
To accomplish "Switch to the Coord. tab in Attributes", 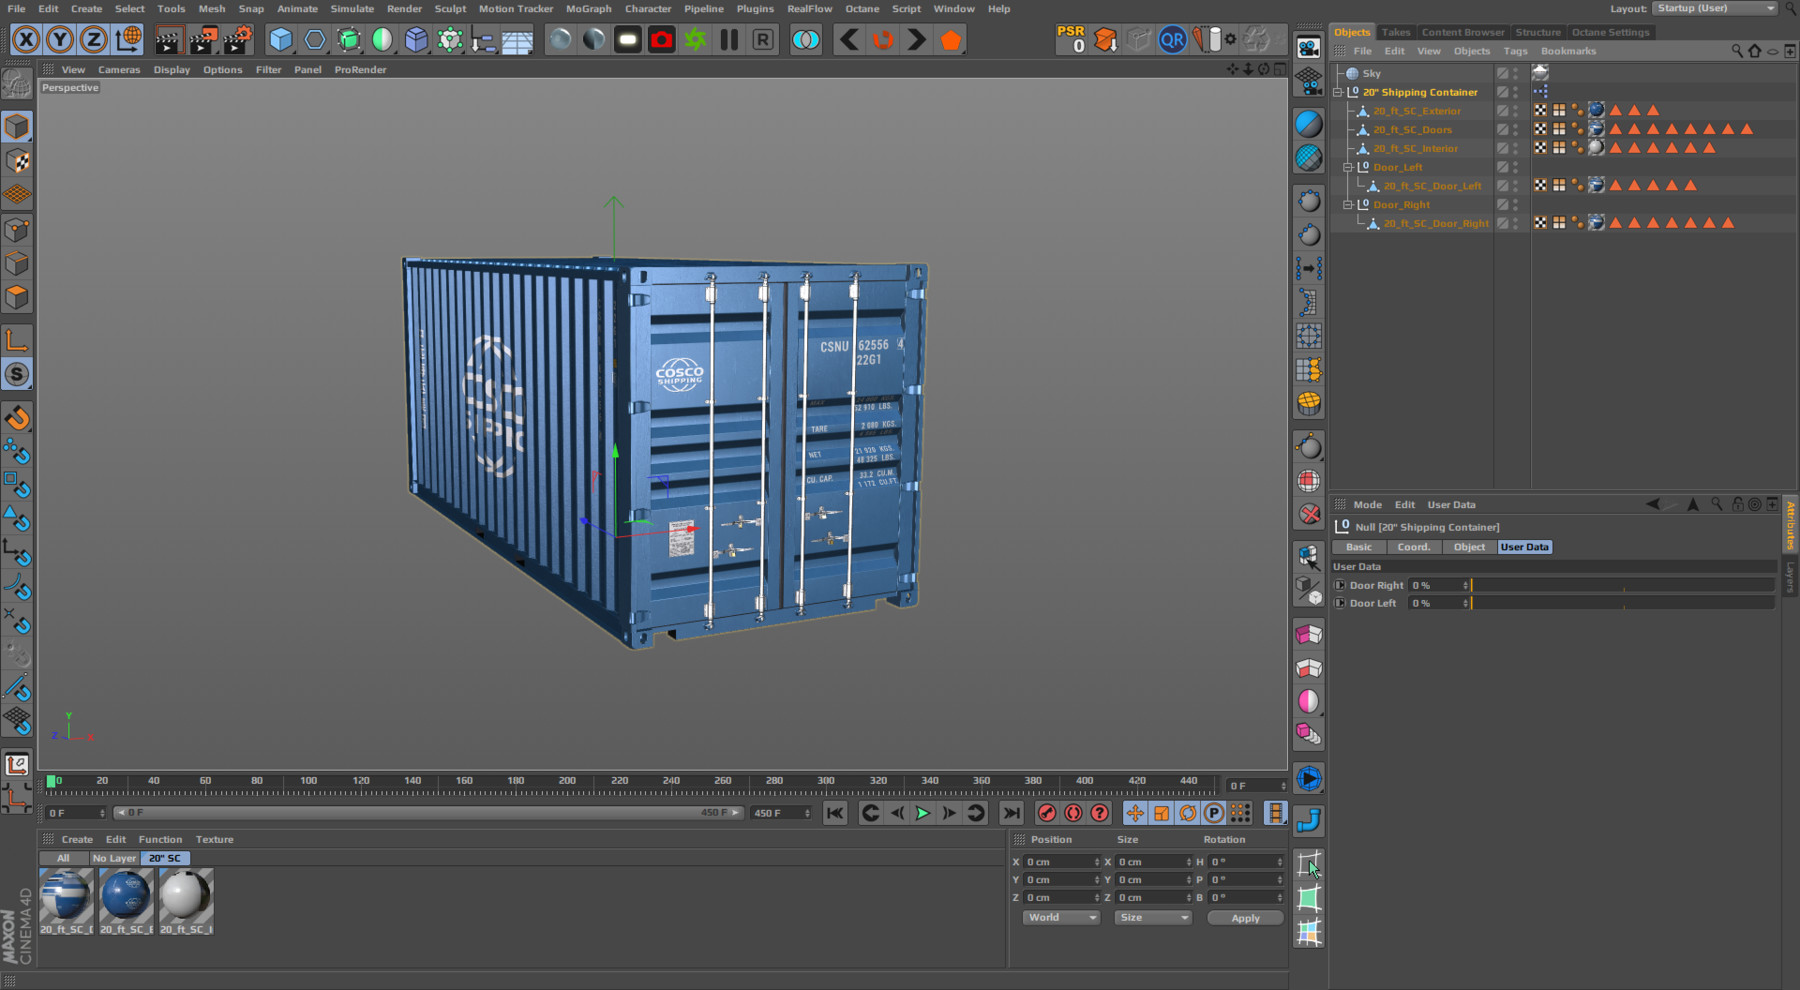I will tap(1413, 547).
